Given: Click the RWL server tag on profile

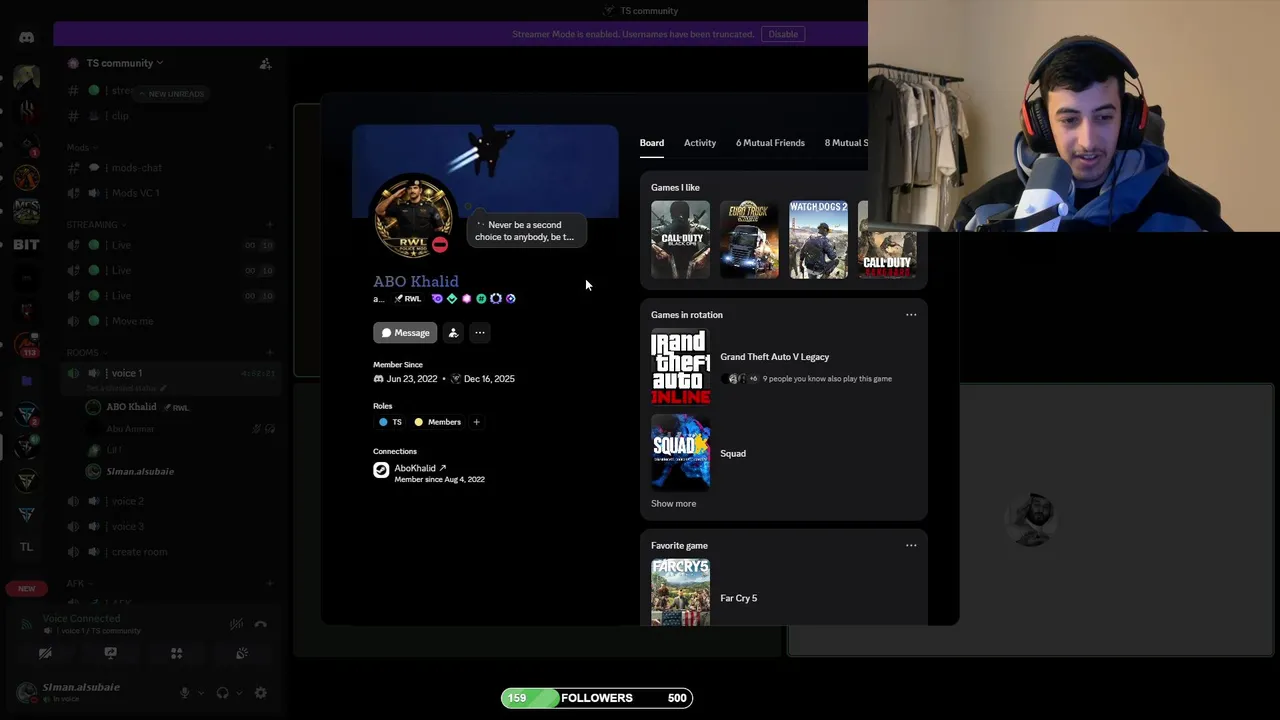Looking at the screenshot, I should click(408, 299).
